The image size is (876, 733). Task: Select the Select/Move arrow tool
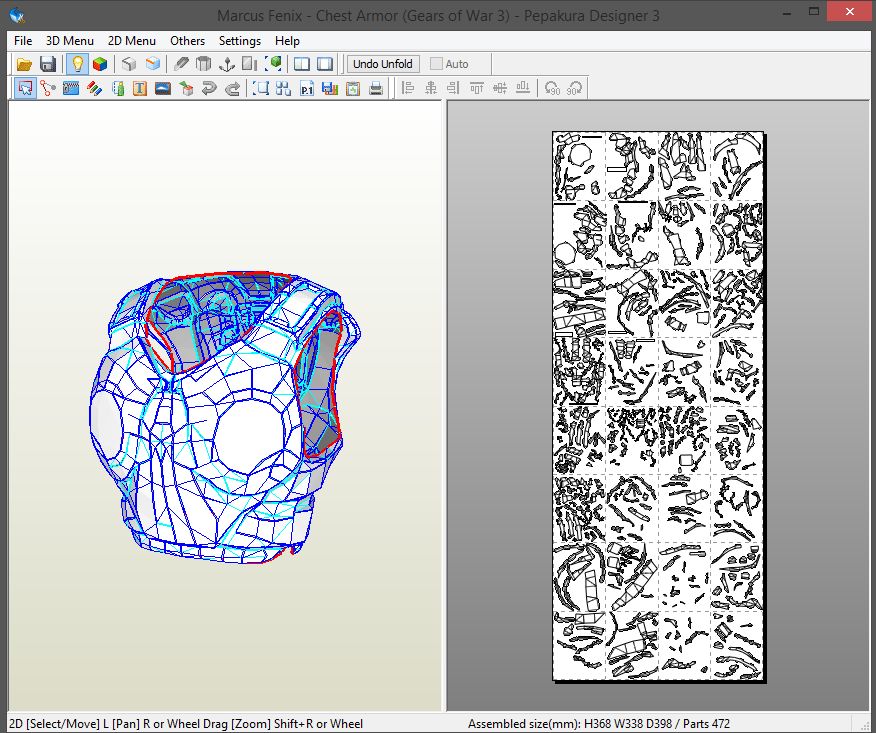click(25, 88)
